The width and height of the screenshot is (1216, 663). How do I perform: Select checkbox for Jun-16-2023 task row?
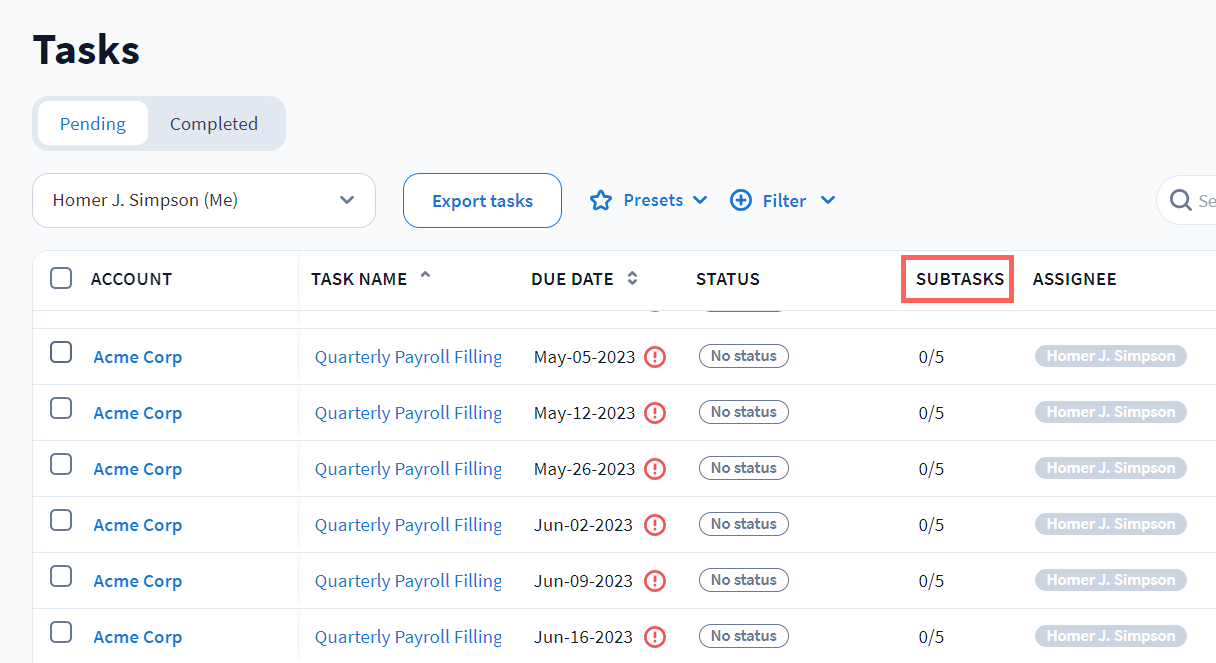click(x=61, y=632)
